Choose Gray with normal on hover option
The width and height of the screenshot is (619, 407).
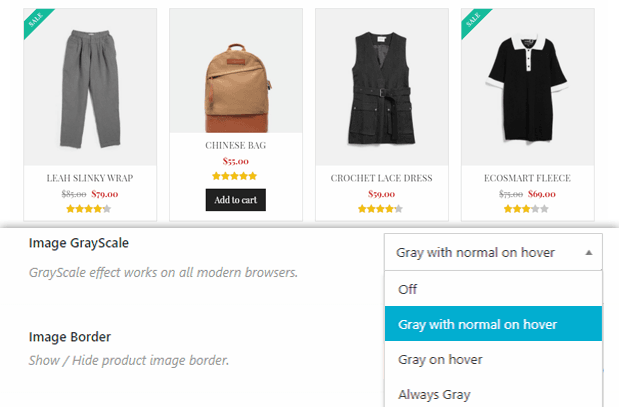click(x=493, y=324)
